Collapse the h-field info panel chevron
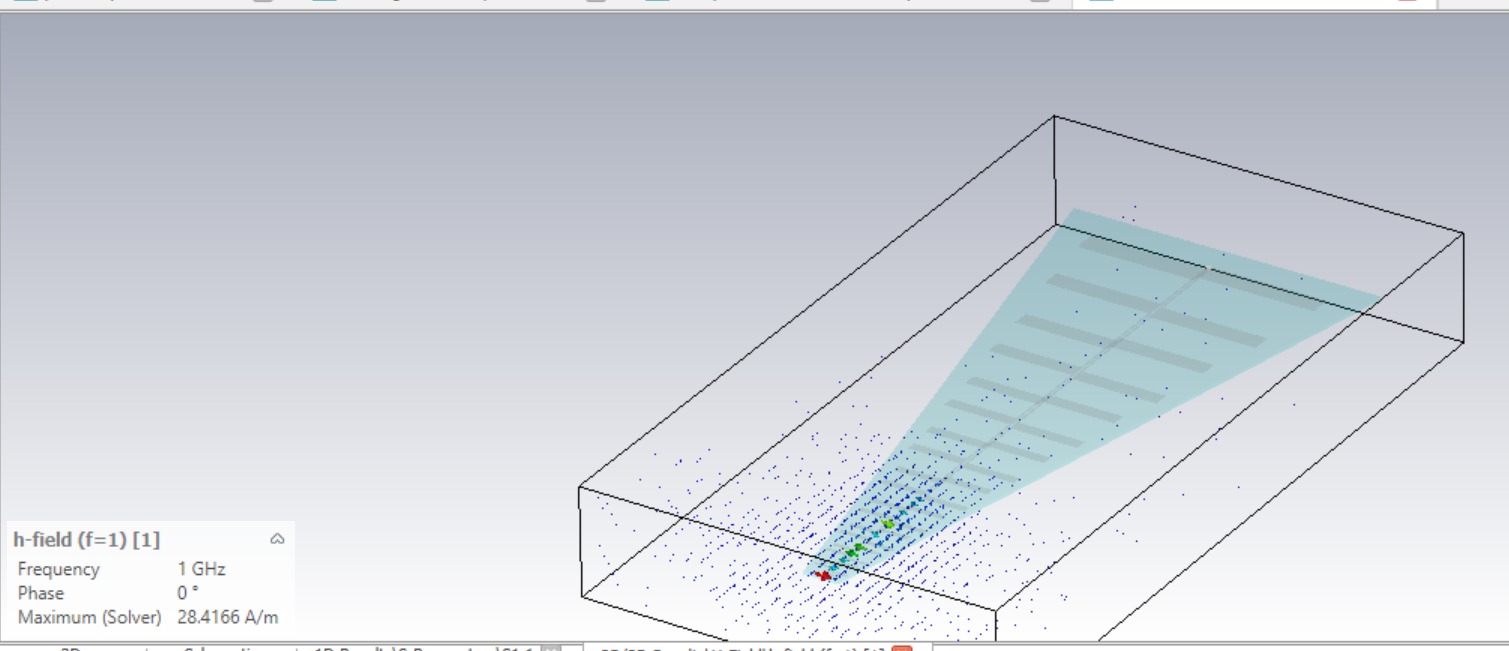1509x651 pixels. (x=277, y=540)
